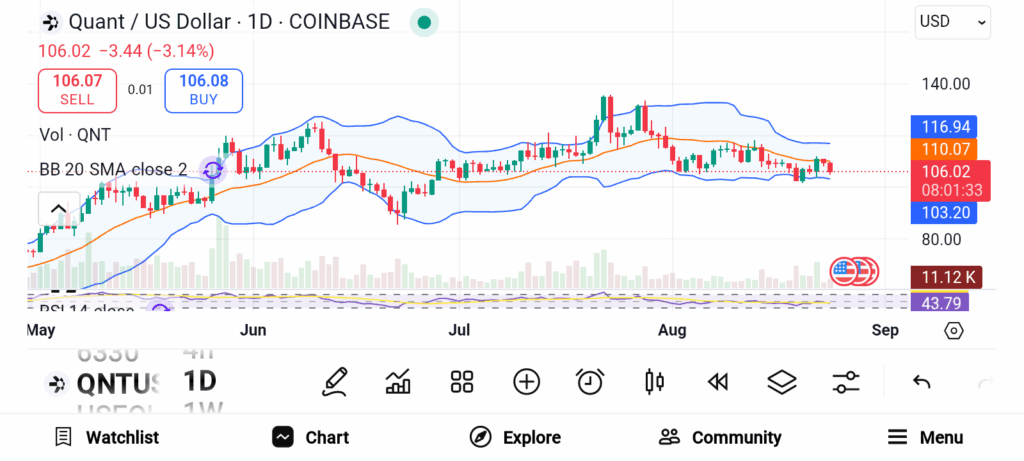Open the layout grid icon
This screenshot has width=1024, height=461.
[x=461, y=381]
